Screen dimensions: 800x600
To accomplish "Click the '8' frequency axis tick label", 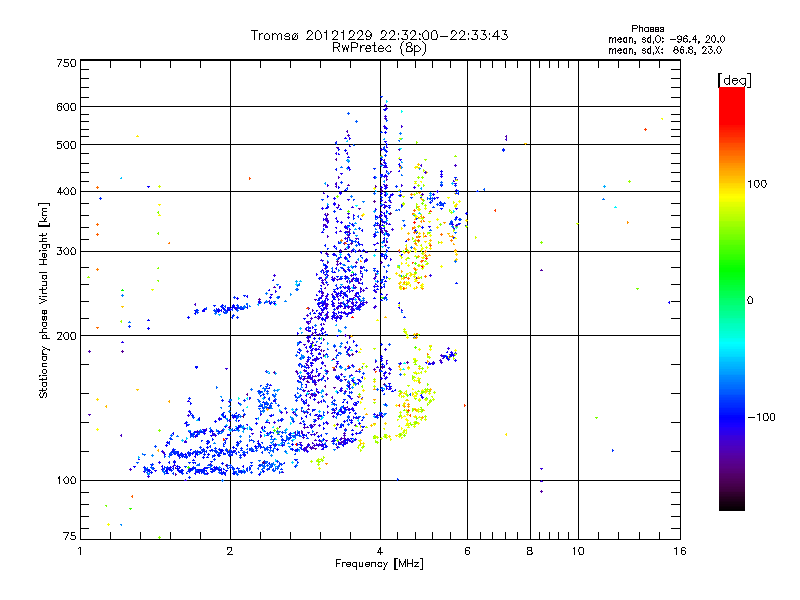I will click(530, 551).
